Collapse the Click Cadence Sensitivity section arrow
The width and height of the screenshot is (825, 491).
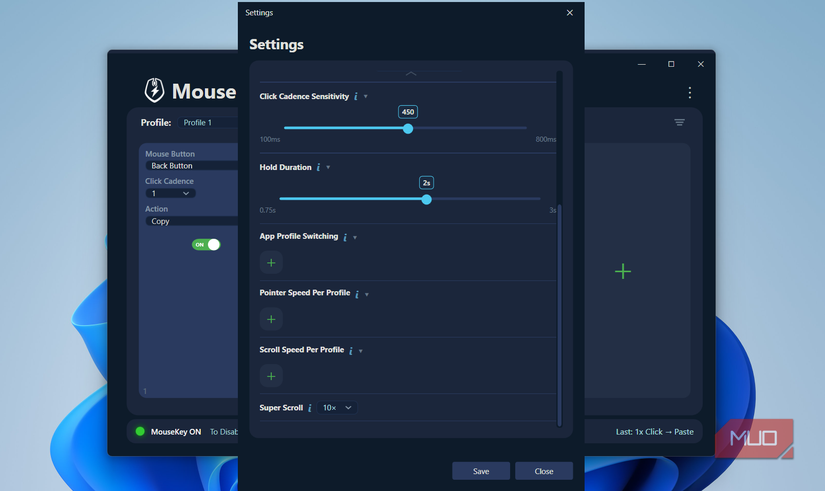(x=366, y=97)
